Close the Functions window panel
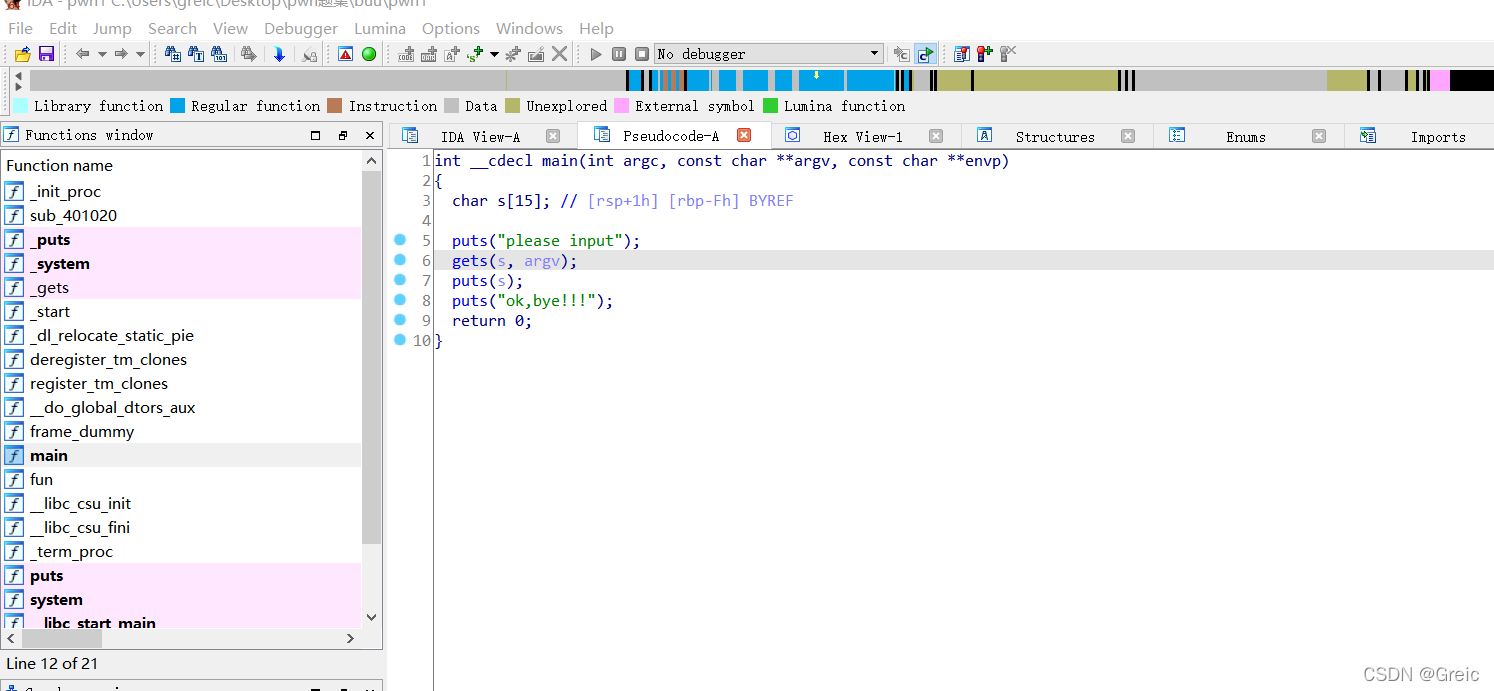This screenshot has height=691, width=1494. click(x=370, y=135)
